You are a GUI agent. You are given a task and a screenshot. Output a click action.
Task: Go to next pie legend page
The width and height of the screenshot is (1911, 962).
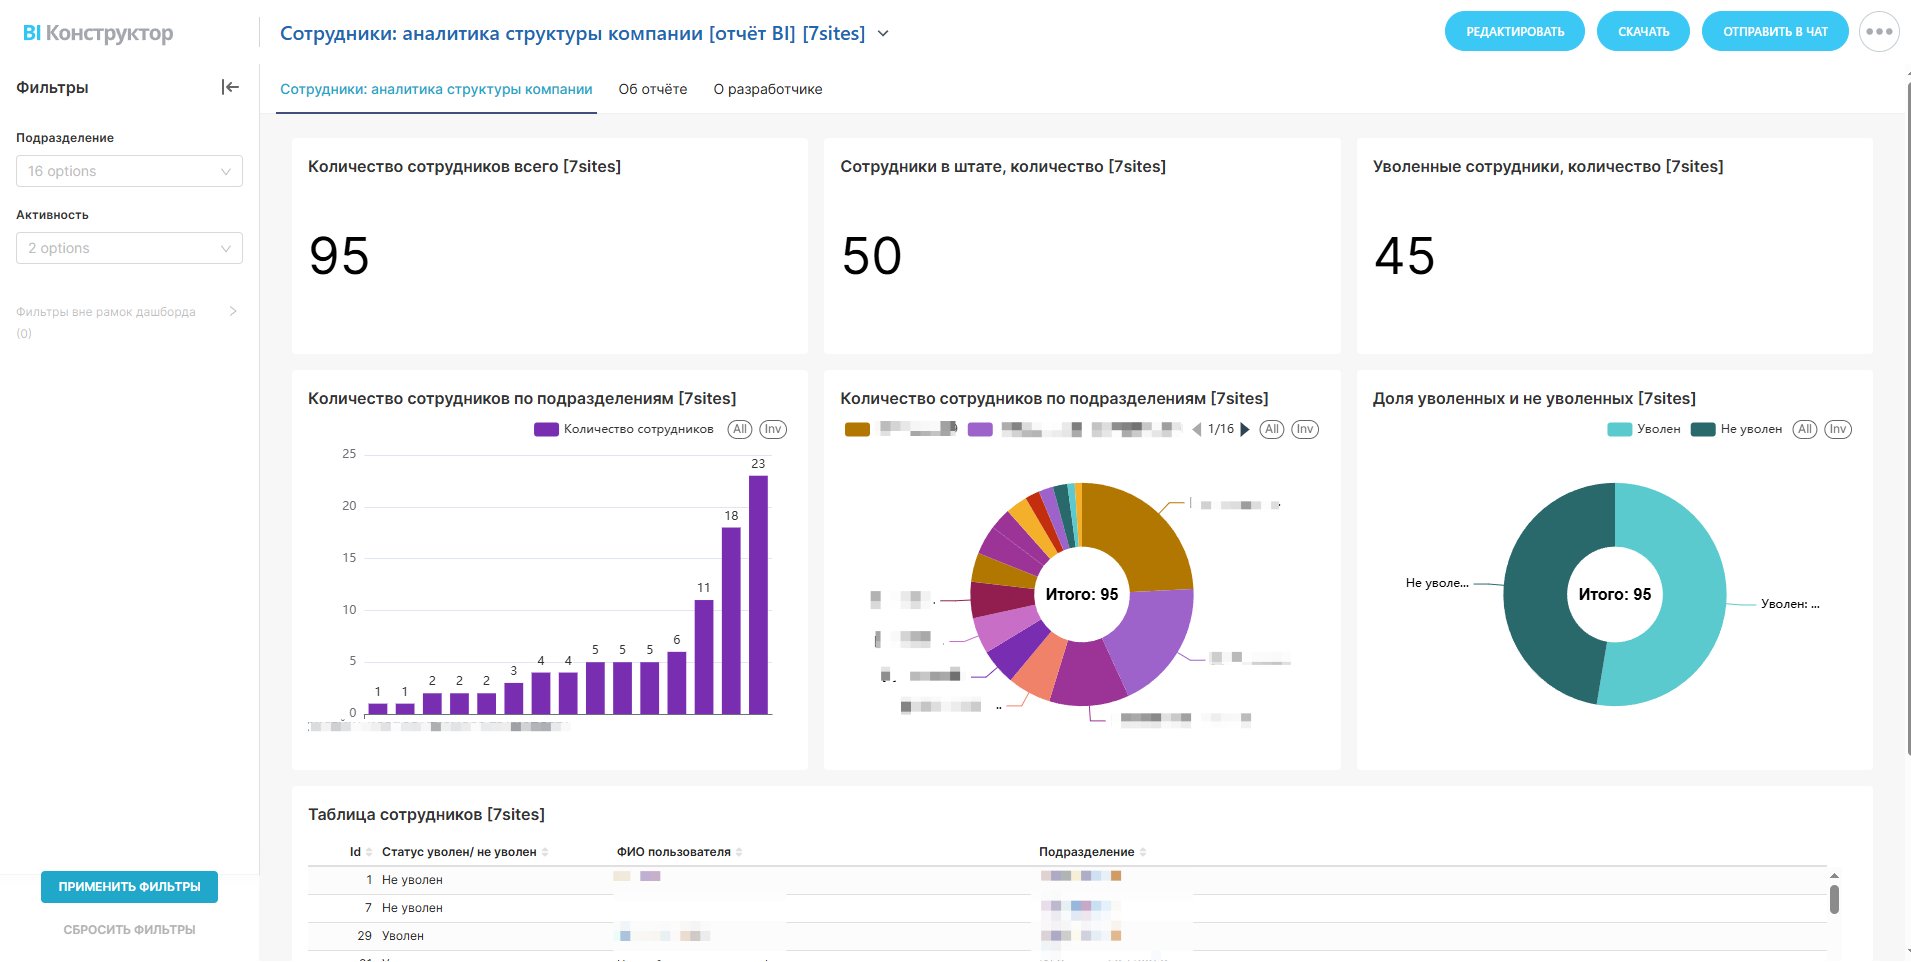coord(1245,430)
